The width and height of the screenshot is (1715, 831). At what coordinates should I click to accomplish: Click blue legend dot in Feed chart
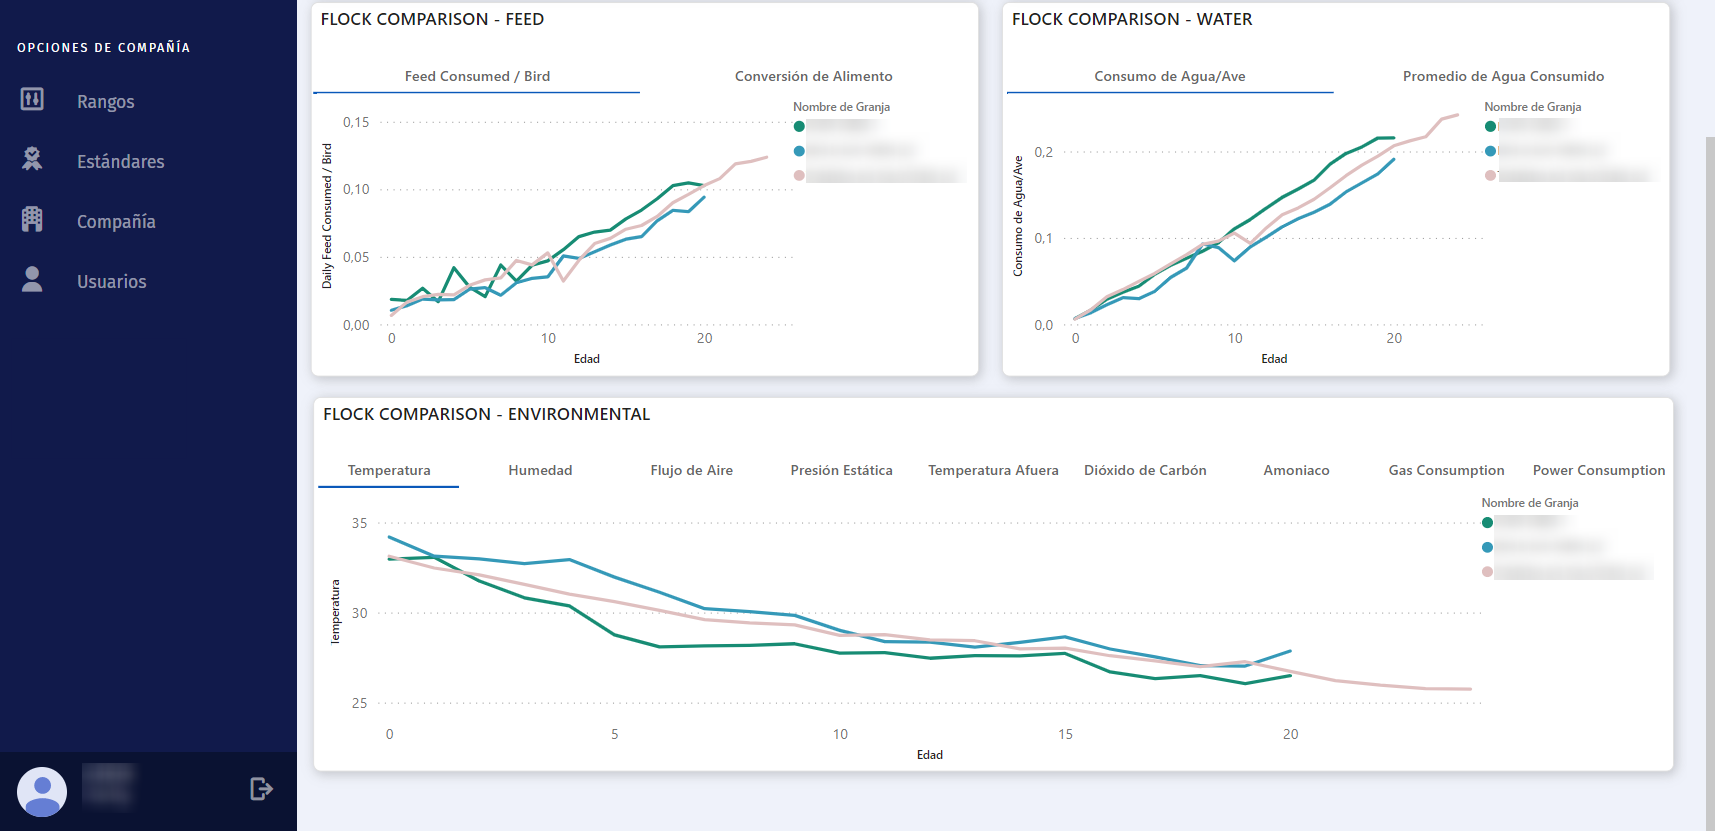(799, 151)
